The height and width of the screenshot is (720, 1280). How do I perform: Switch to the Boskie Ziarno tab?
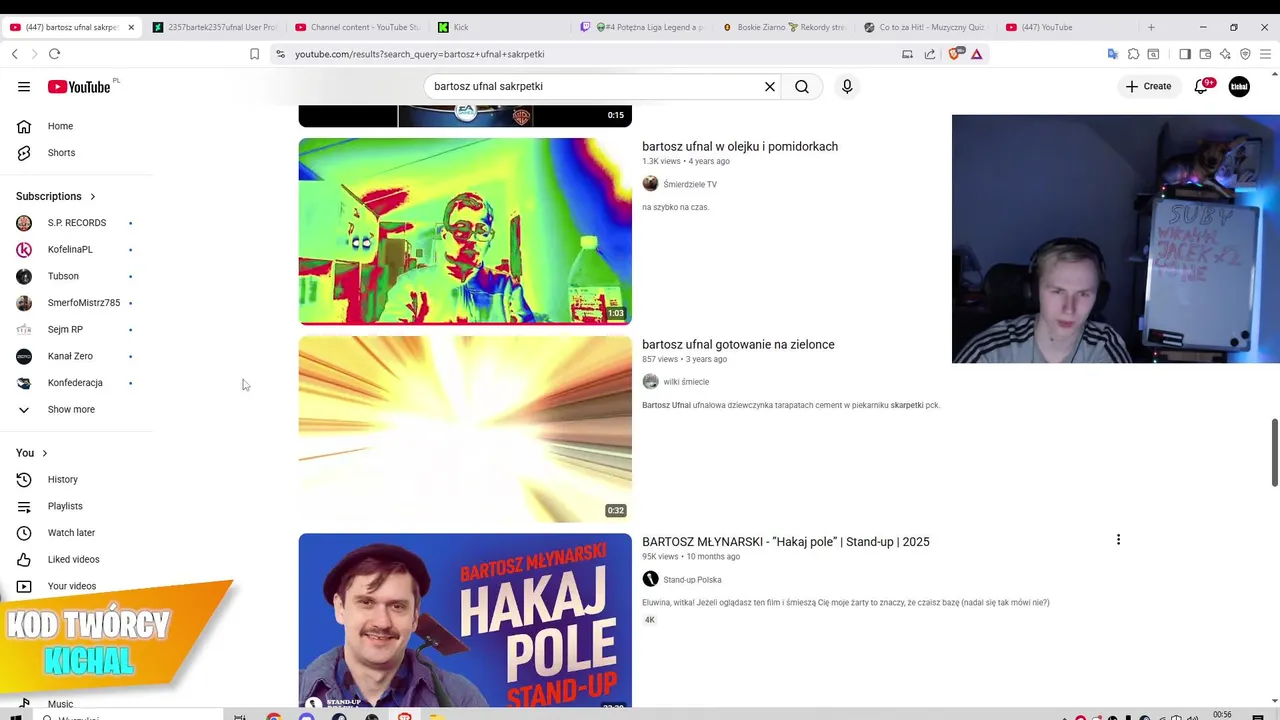[785, 27]
